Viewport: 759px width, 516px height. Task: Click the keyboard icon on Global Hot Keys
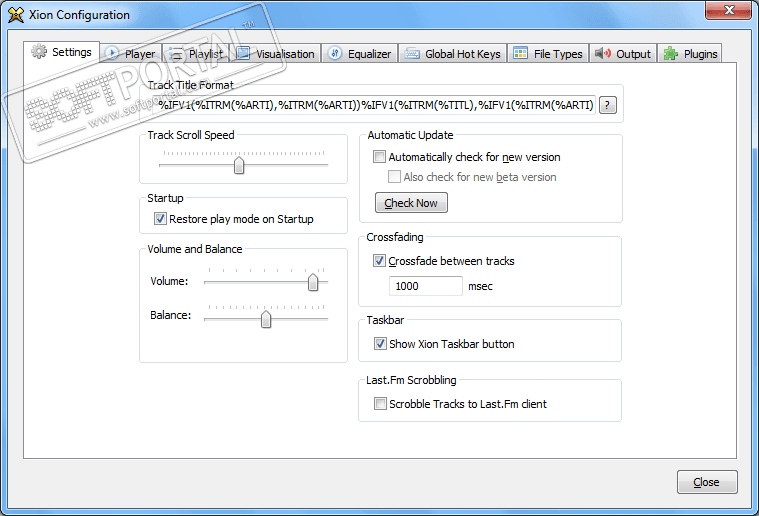(x=412, y=54)
